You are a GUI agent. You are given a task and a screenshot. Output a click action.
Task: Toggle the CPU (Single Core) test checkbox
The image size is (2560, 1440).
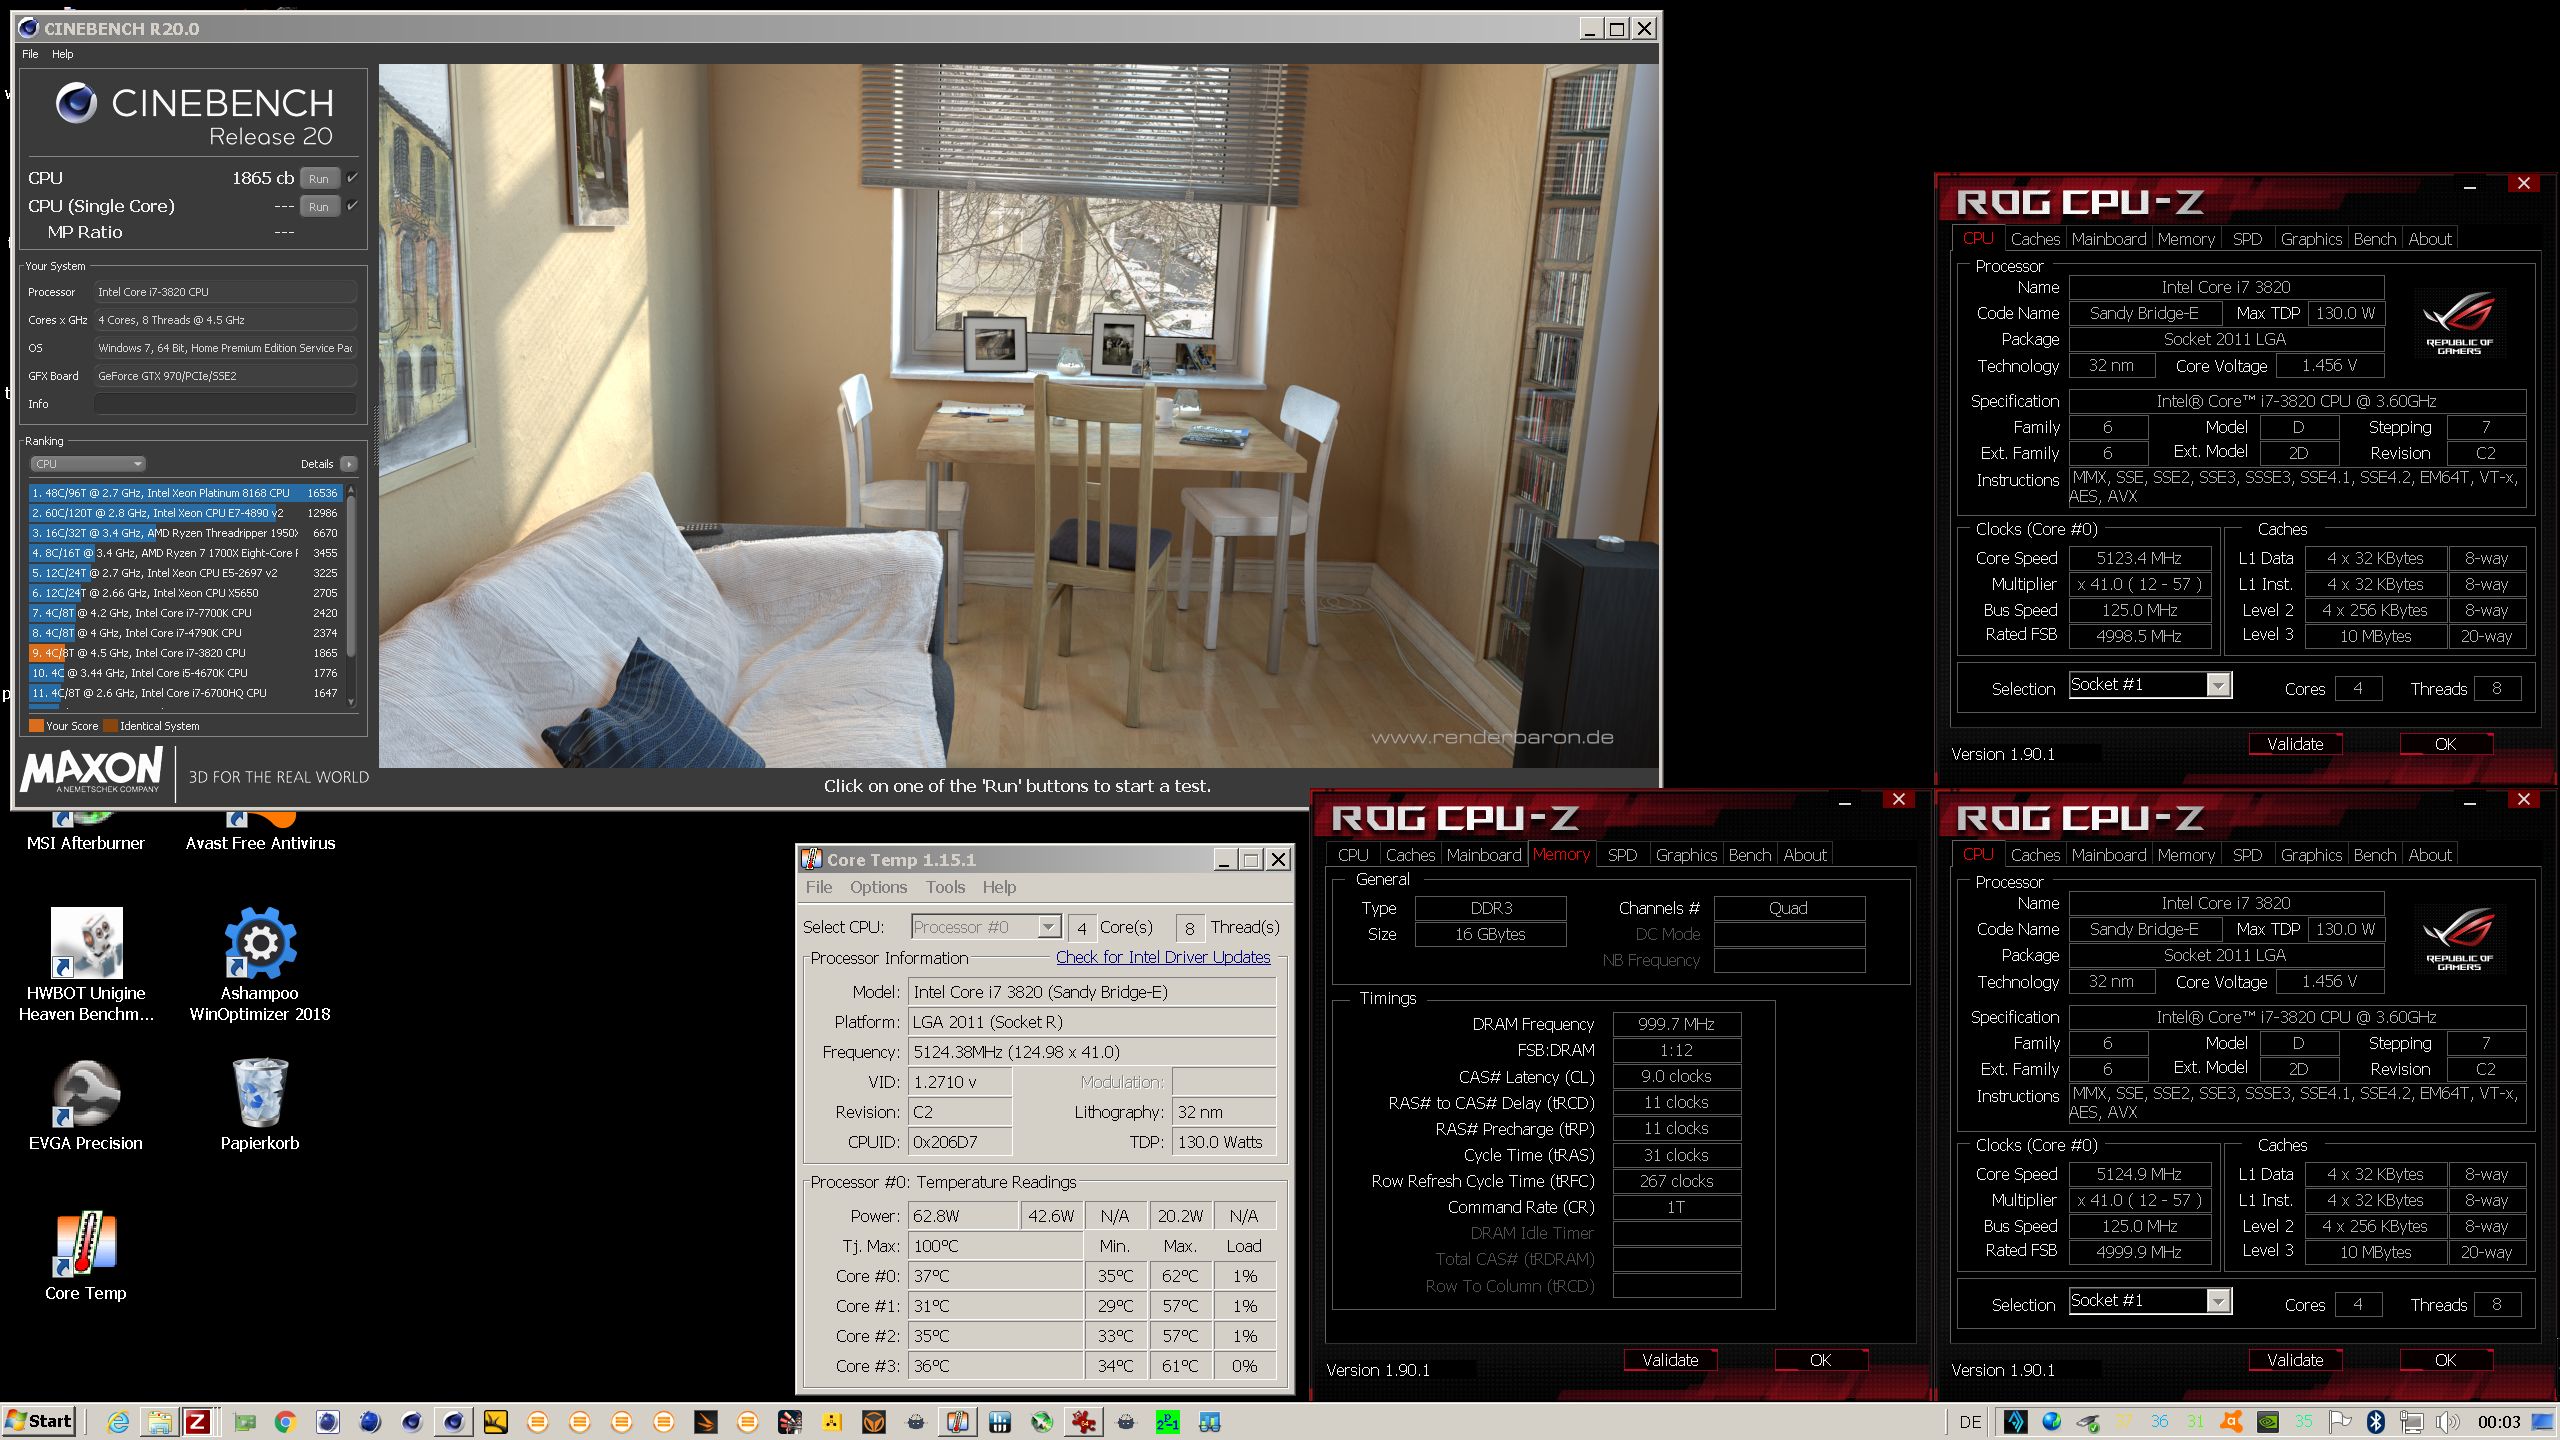(x=352, y=206)
